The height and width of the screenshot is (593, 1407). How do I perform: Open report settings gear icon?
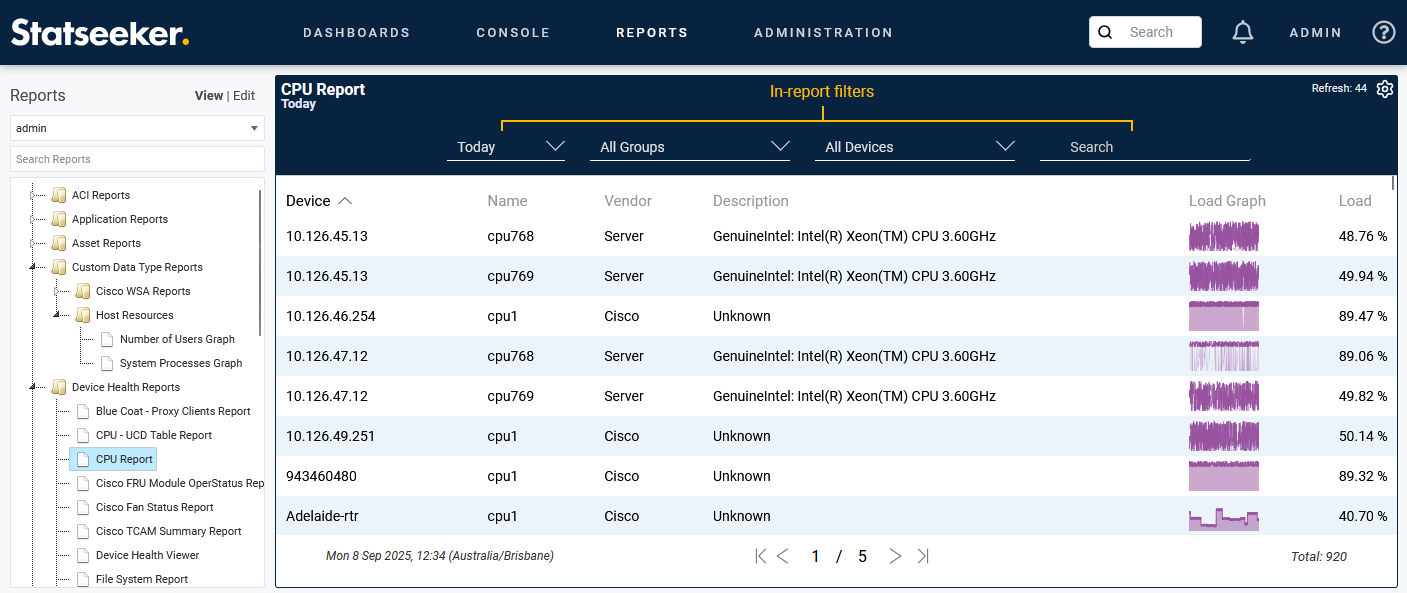point(1384,89)
